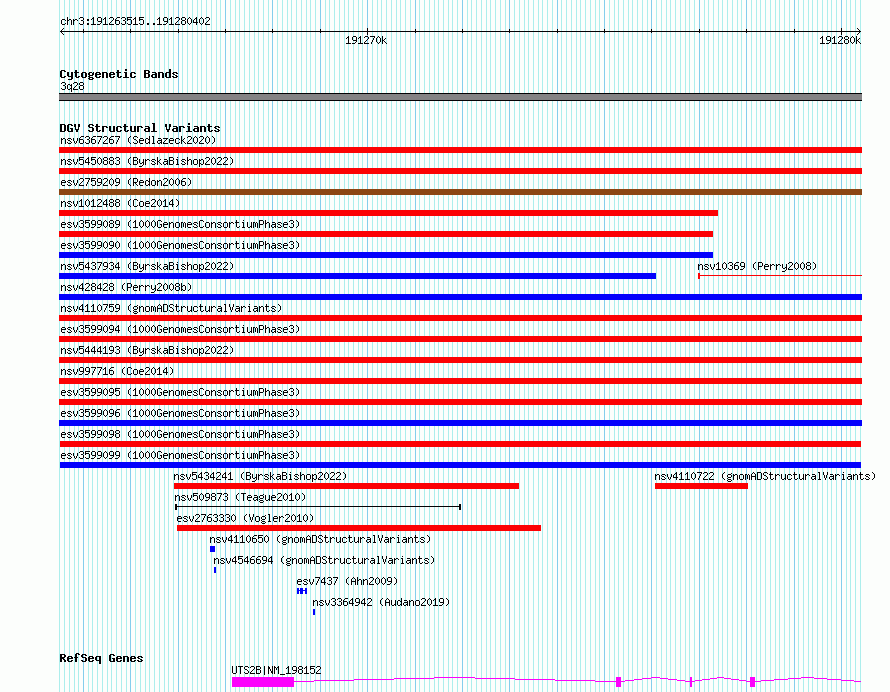Click the esv3599098 (1000GenomesConsortiumPhase3) label

pos(180,434)
